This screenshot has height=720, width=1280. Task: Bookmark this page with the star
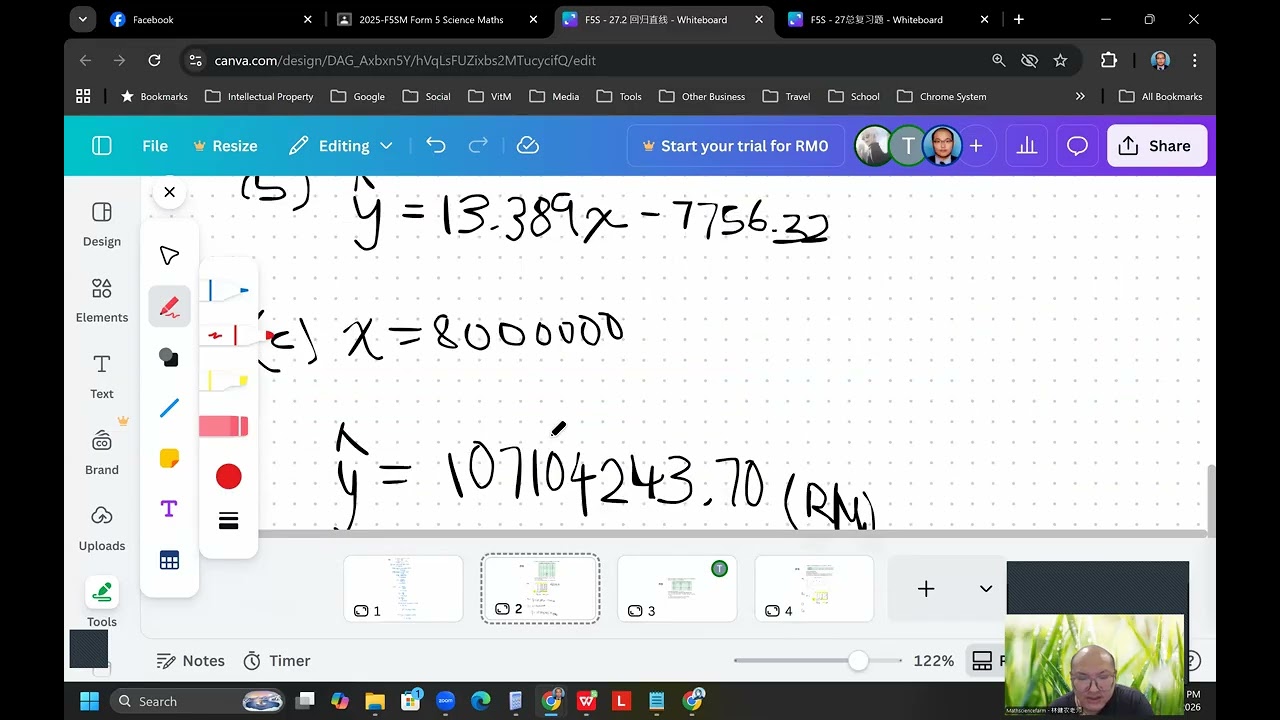click(1060, 60)
